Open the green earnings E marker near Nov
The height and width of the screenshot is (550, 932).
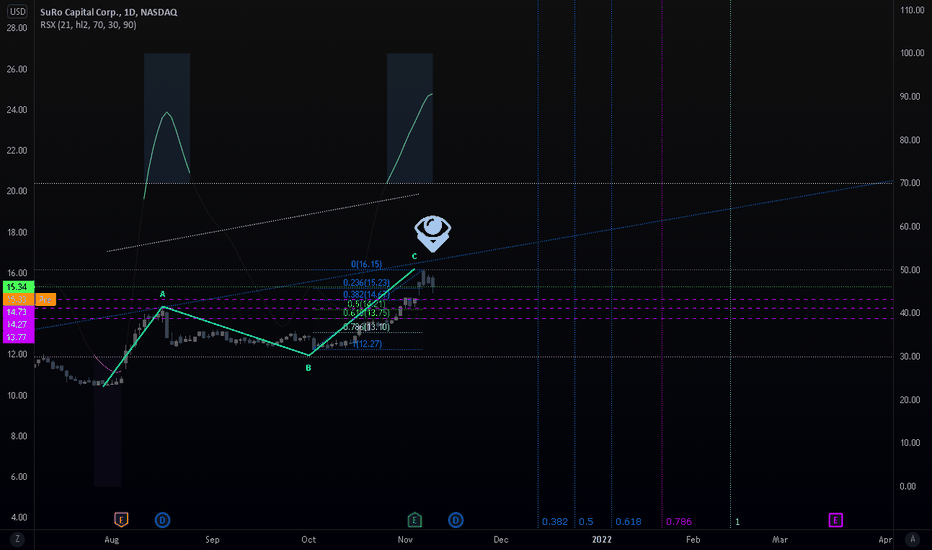414,520
